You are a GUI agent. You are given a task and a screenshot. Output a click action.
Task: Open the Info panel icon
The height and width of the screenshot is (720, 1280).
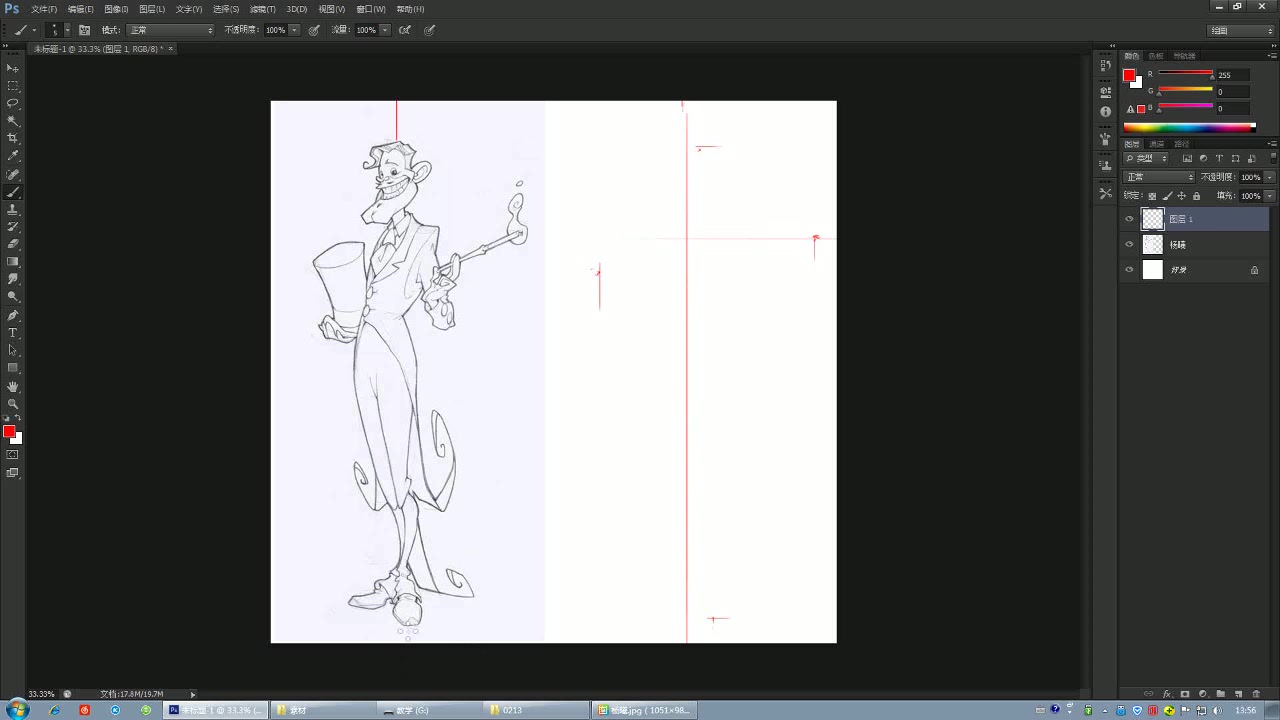tap(1105, 112)
